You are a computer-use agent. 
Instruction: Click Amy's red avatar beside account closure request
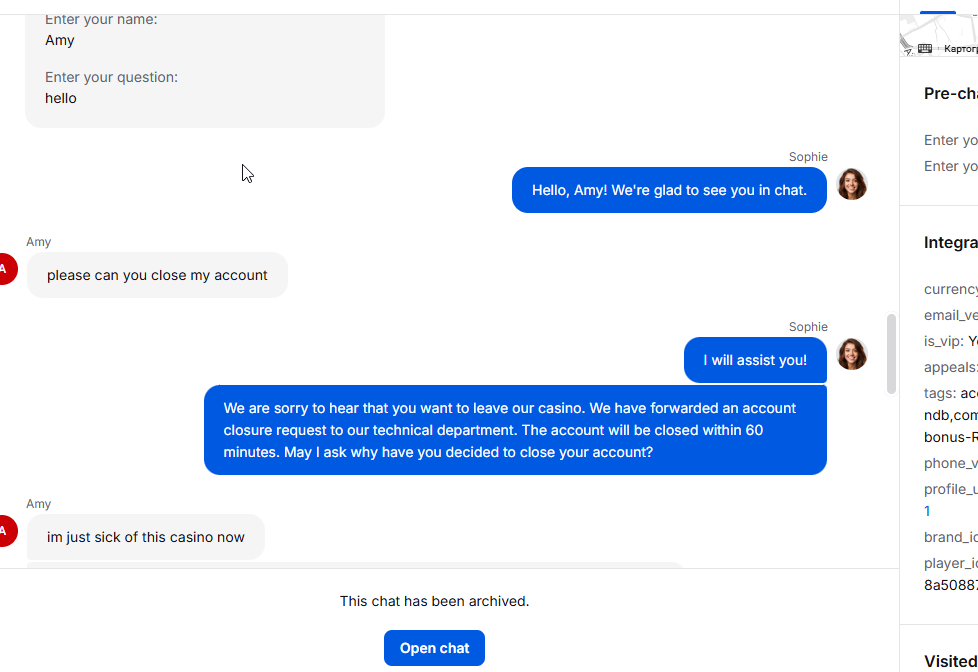(6, 269)
